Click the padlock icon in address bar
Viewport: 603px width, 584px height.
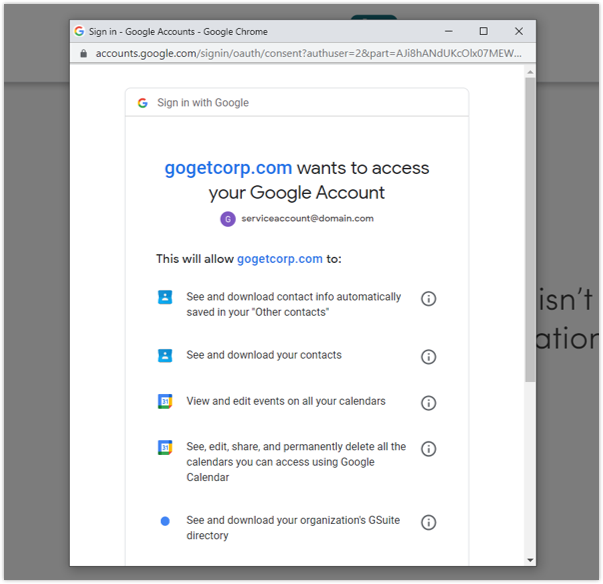[82, 53]
